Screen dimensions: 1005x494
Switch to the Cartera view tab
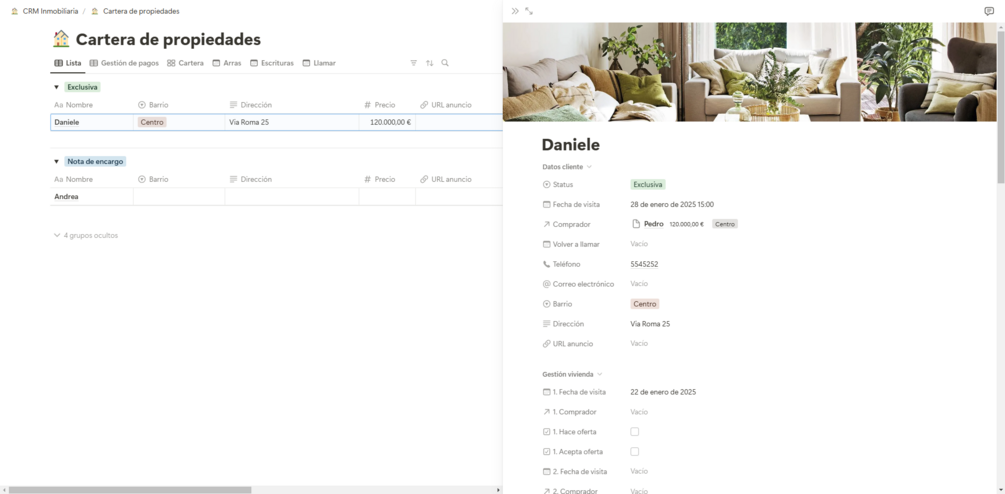click(x=185, y=63)
